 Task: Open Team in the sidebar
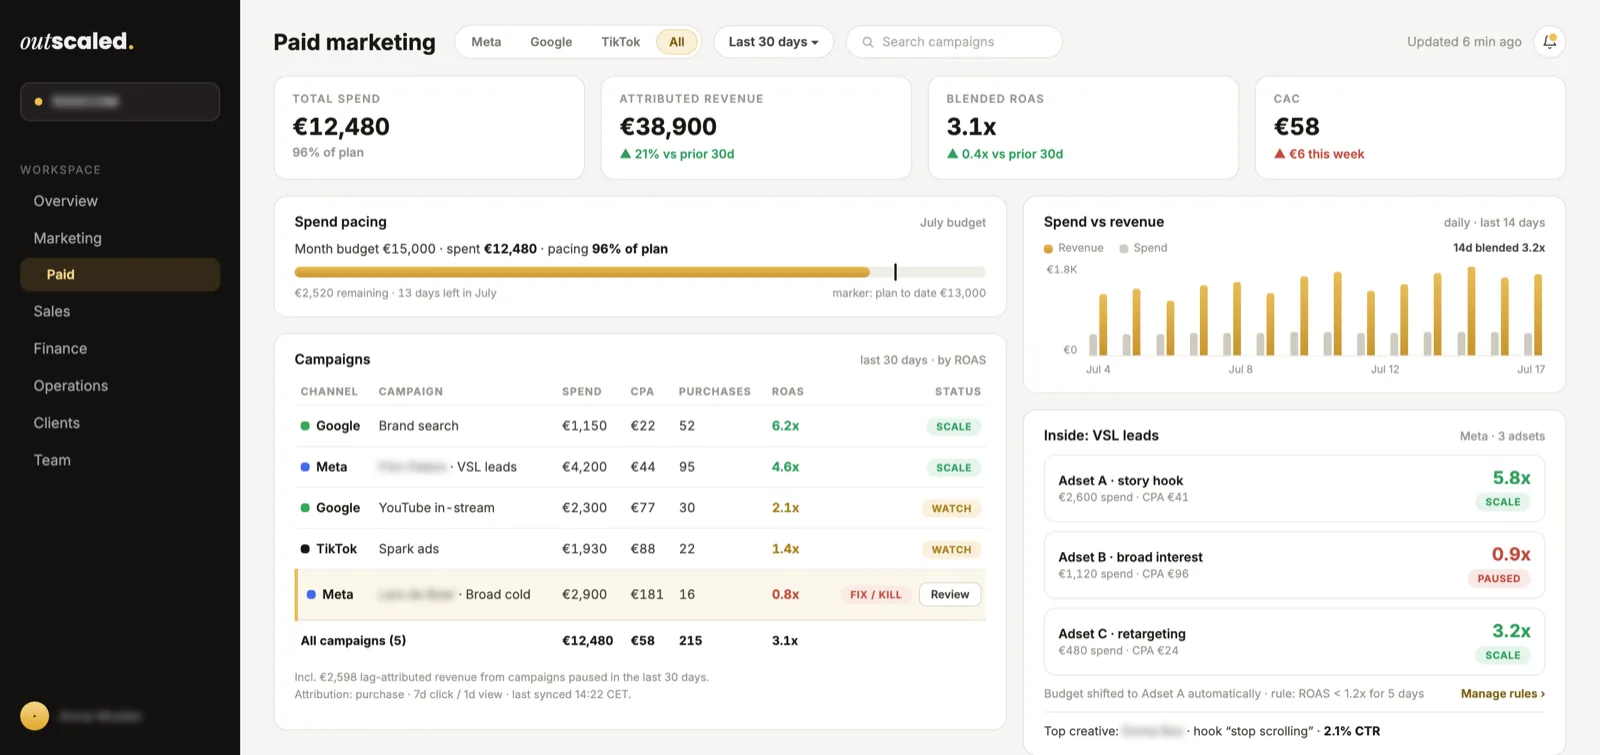click(x=52, y=460)
